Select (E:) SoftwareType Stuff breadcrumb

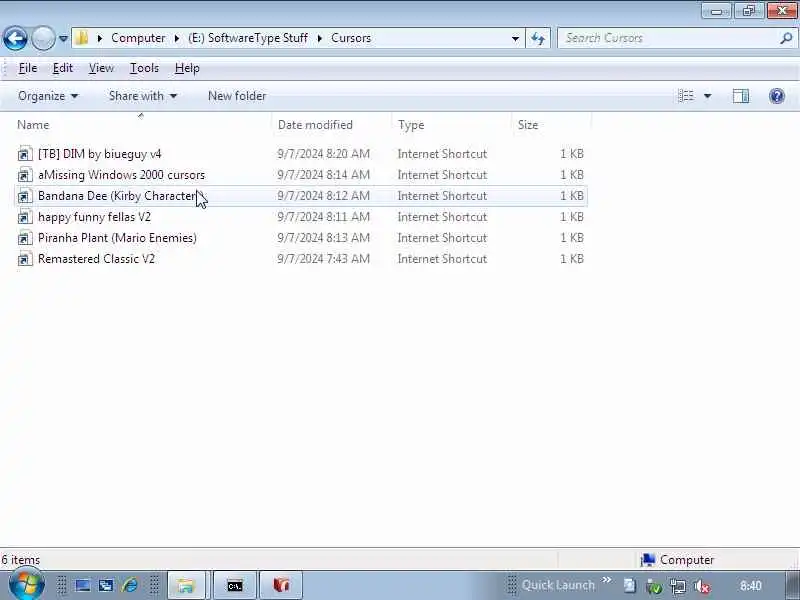point(247,38)
